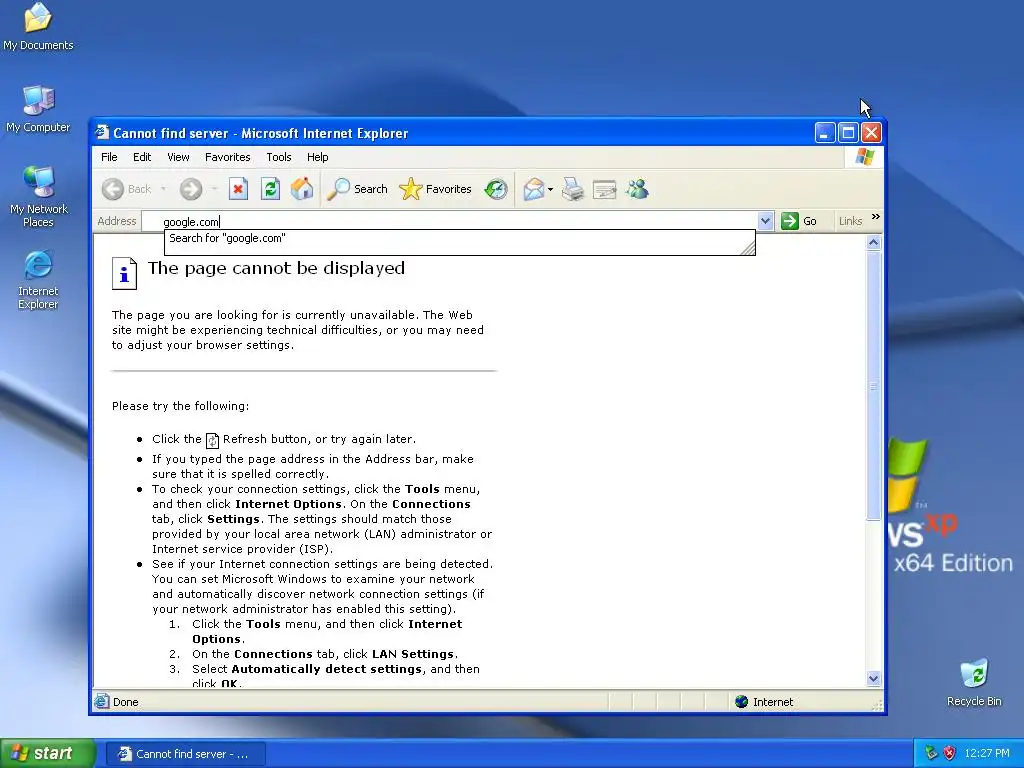The image size is (1024, 768).
Task: Open the Messenger people icon
Action: [x=637, y=189]
